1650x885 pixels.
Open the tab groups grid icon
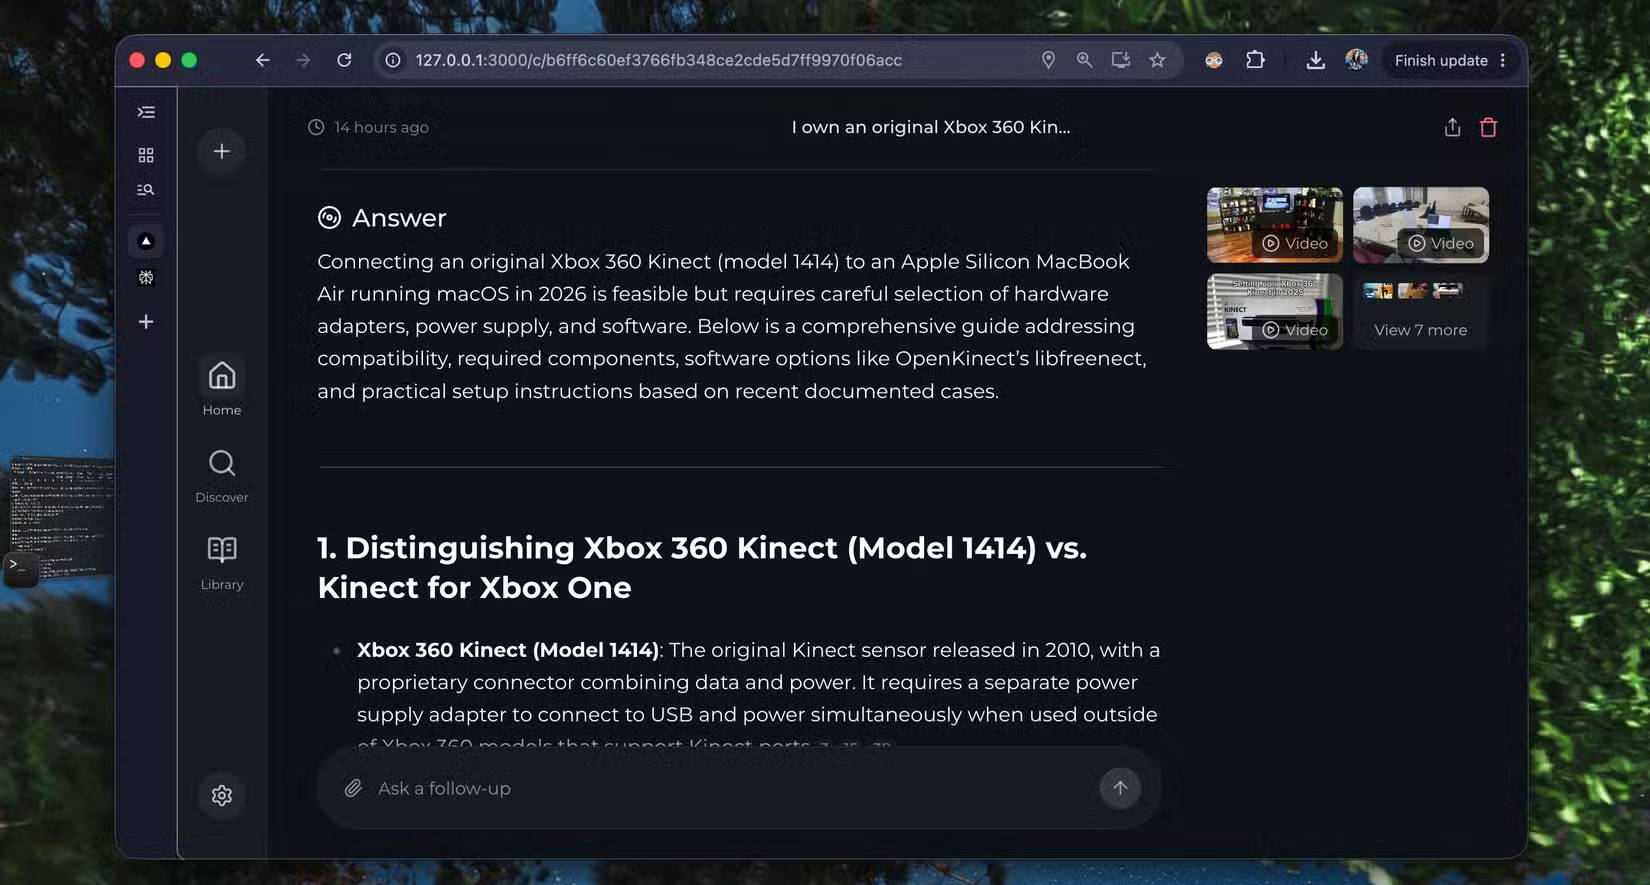(146, 155)
